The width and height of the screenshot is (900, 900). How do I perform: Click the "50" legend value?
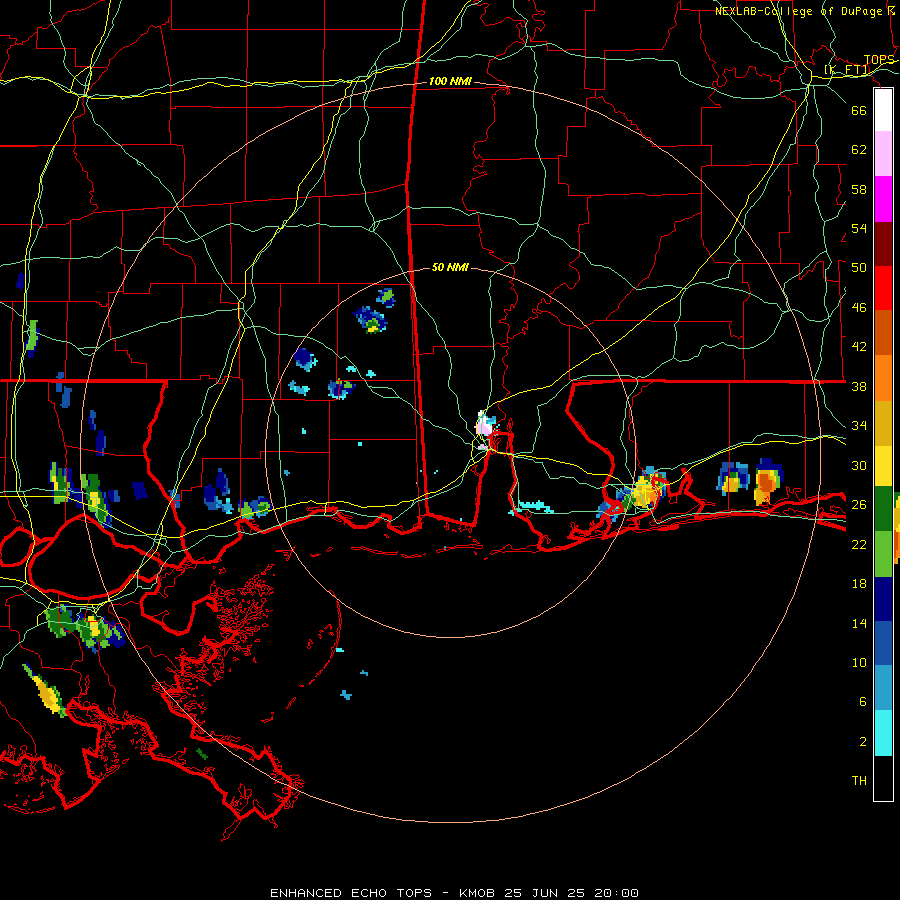pos(859,267)
